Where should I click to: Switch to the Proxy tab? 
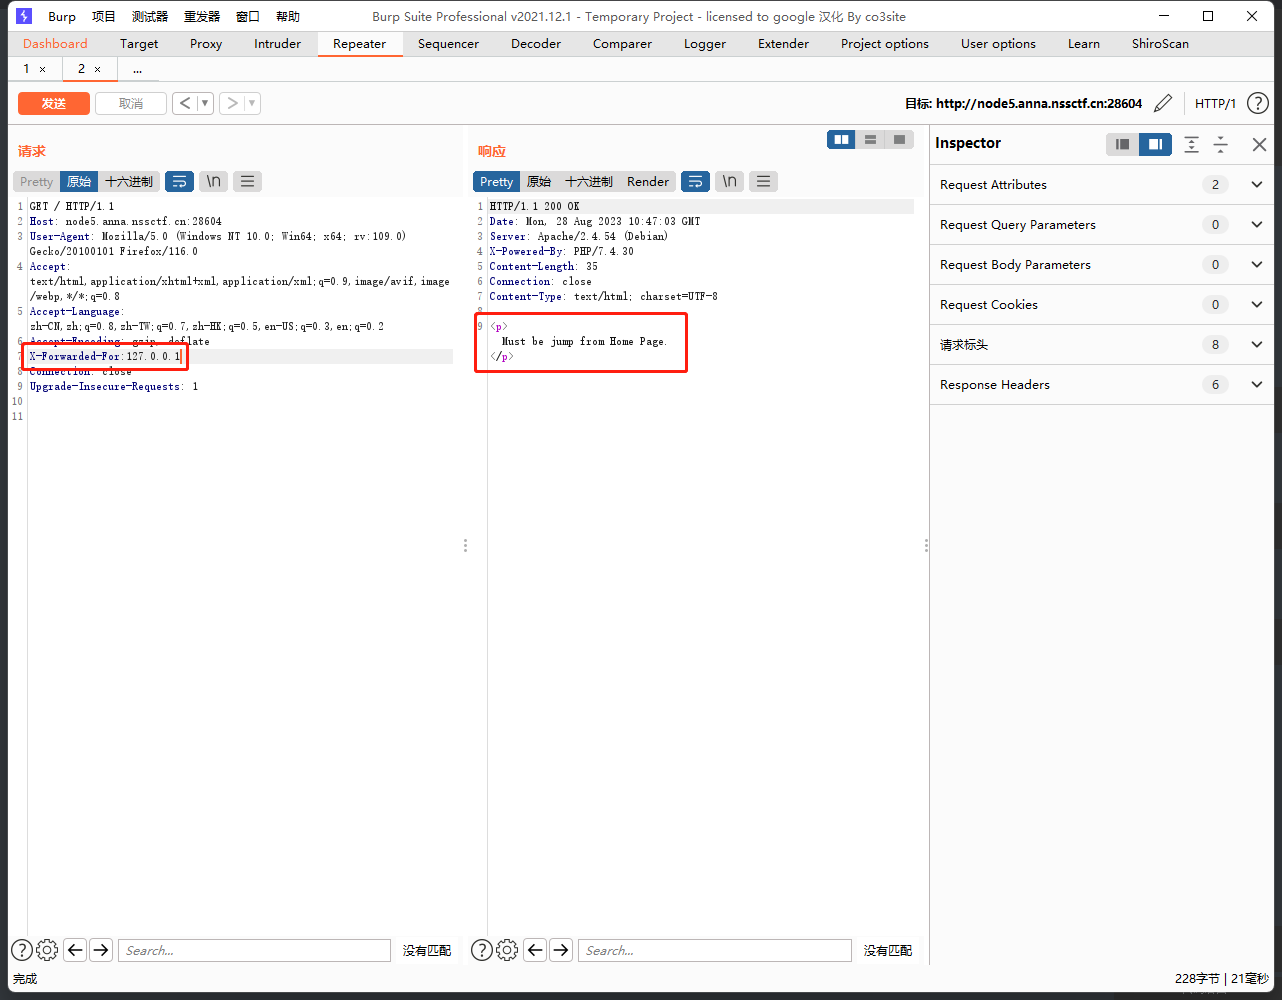point(206,43)
